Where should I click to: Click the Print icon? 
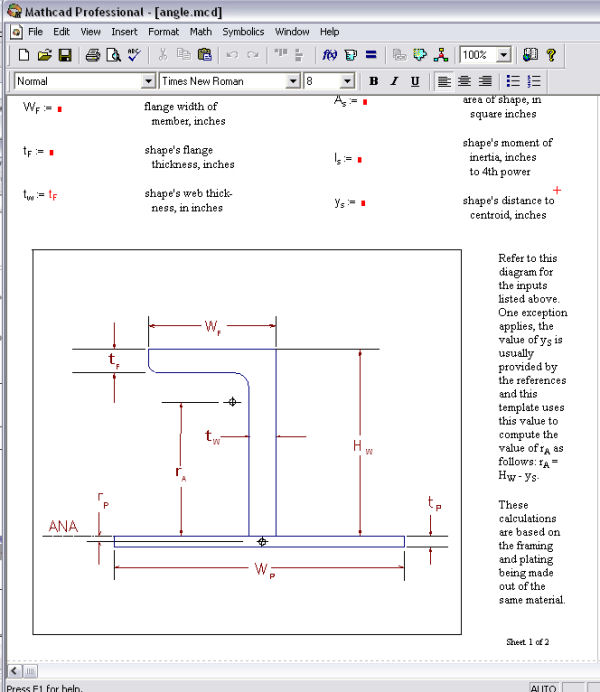(x=92, y=55)
